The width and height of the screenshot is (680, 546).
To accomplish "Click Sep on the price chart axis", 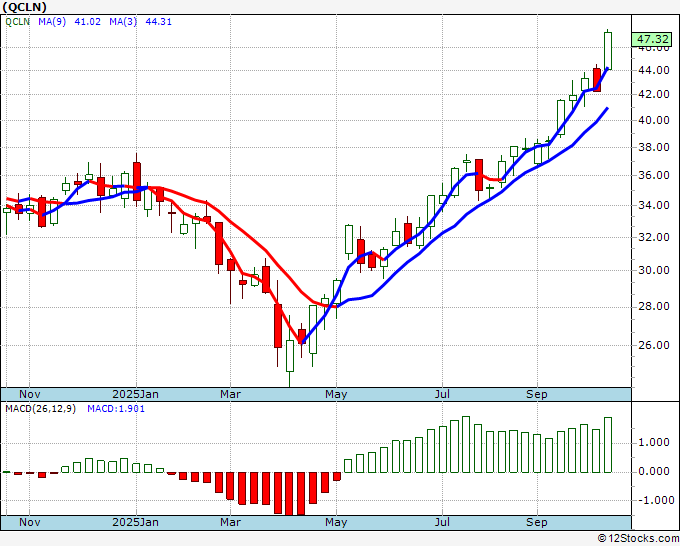I will click(x=537, y=394).
